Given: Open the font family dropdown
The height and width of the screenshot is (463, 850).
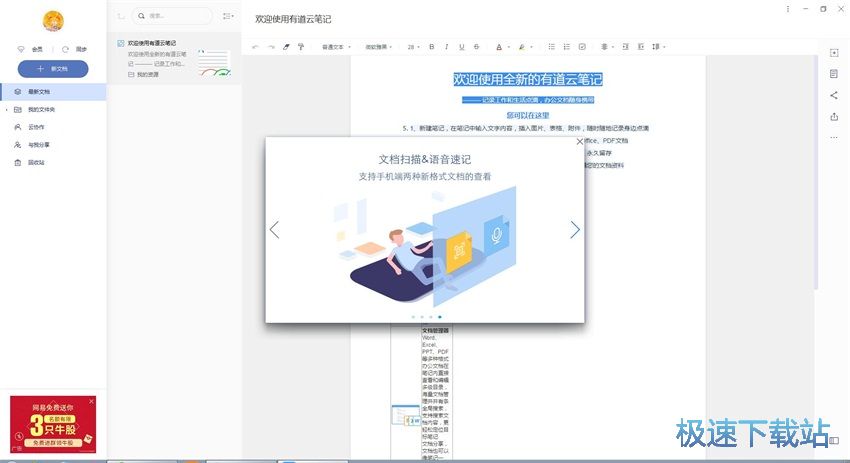Looking at the screenshot, I should tap(378, 47).
